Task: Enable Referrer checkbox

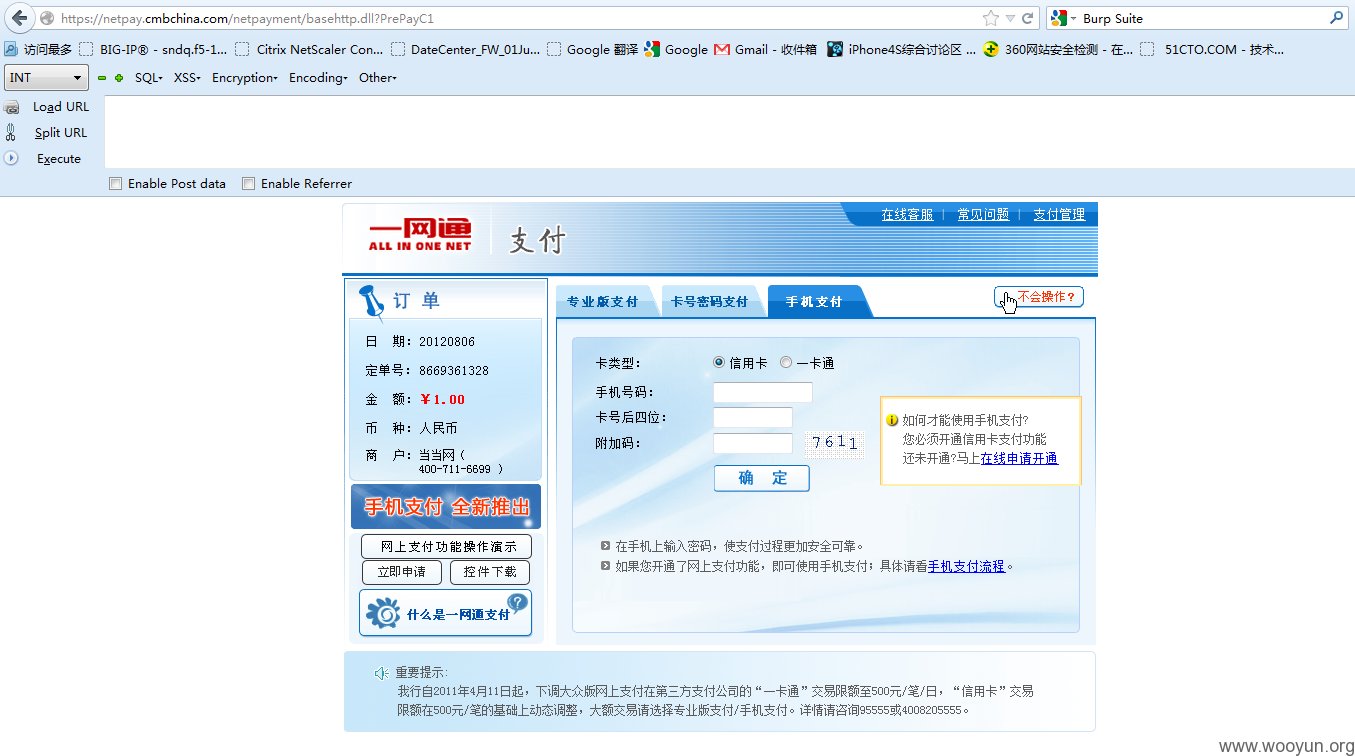Action: point(248,184)
